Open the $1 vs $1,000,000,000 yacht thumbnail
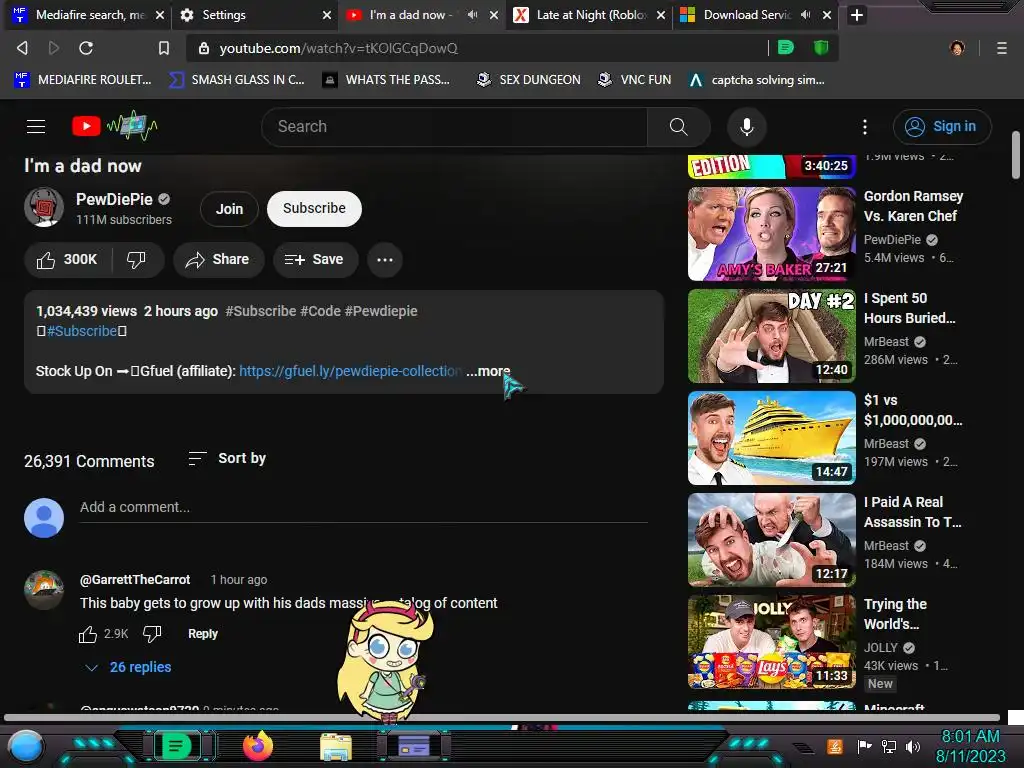This screenshot has height=768, width=1024. coord(771,438)
